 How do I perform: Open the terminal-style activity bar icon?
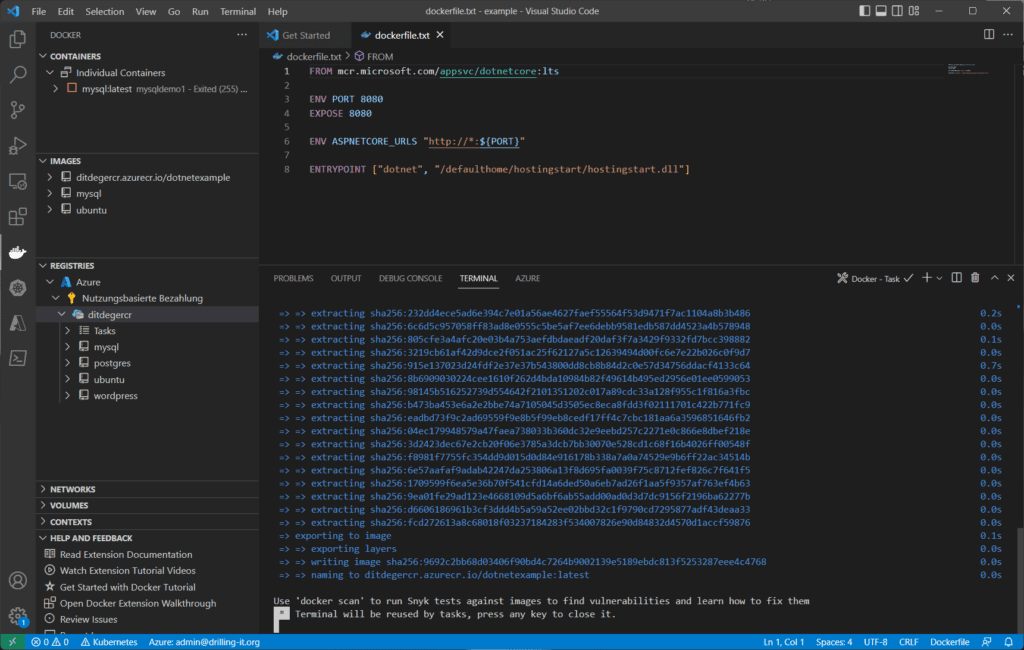[x=18, y=358]
